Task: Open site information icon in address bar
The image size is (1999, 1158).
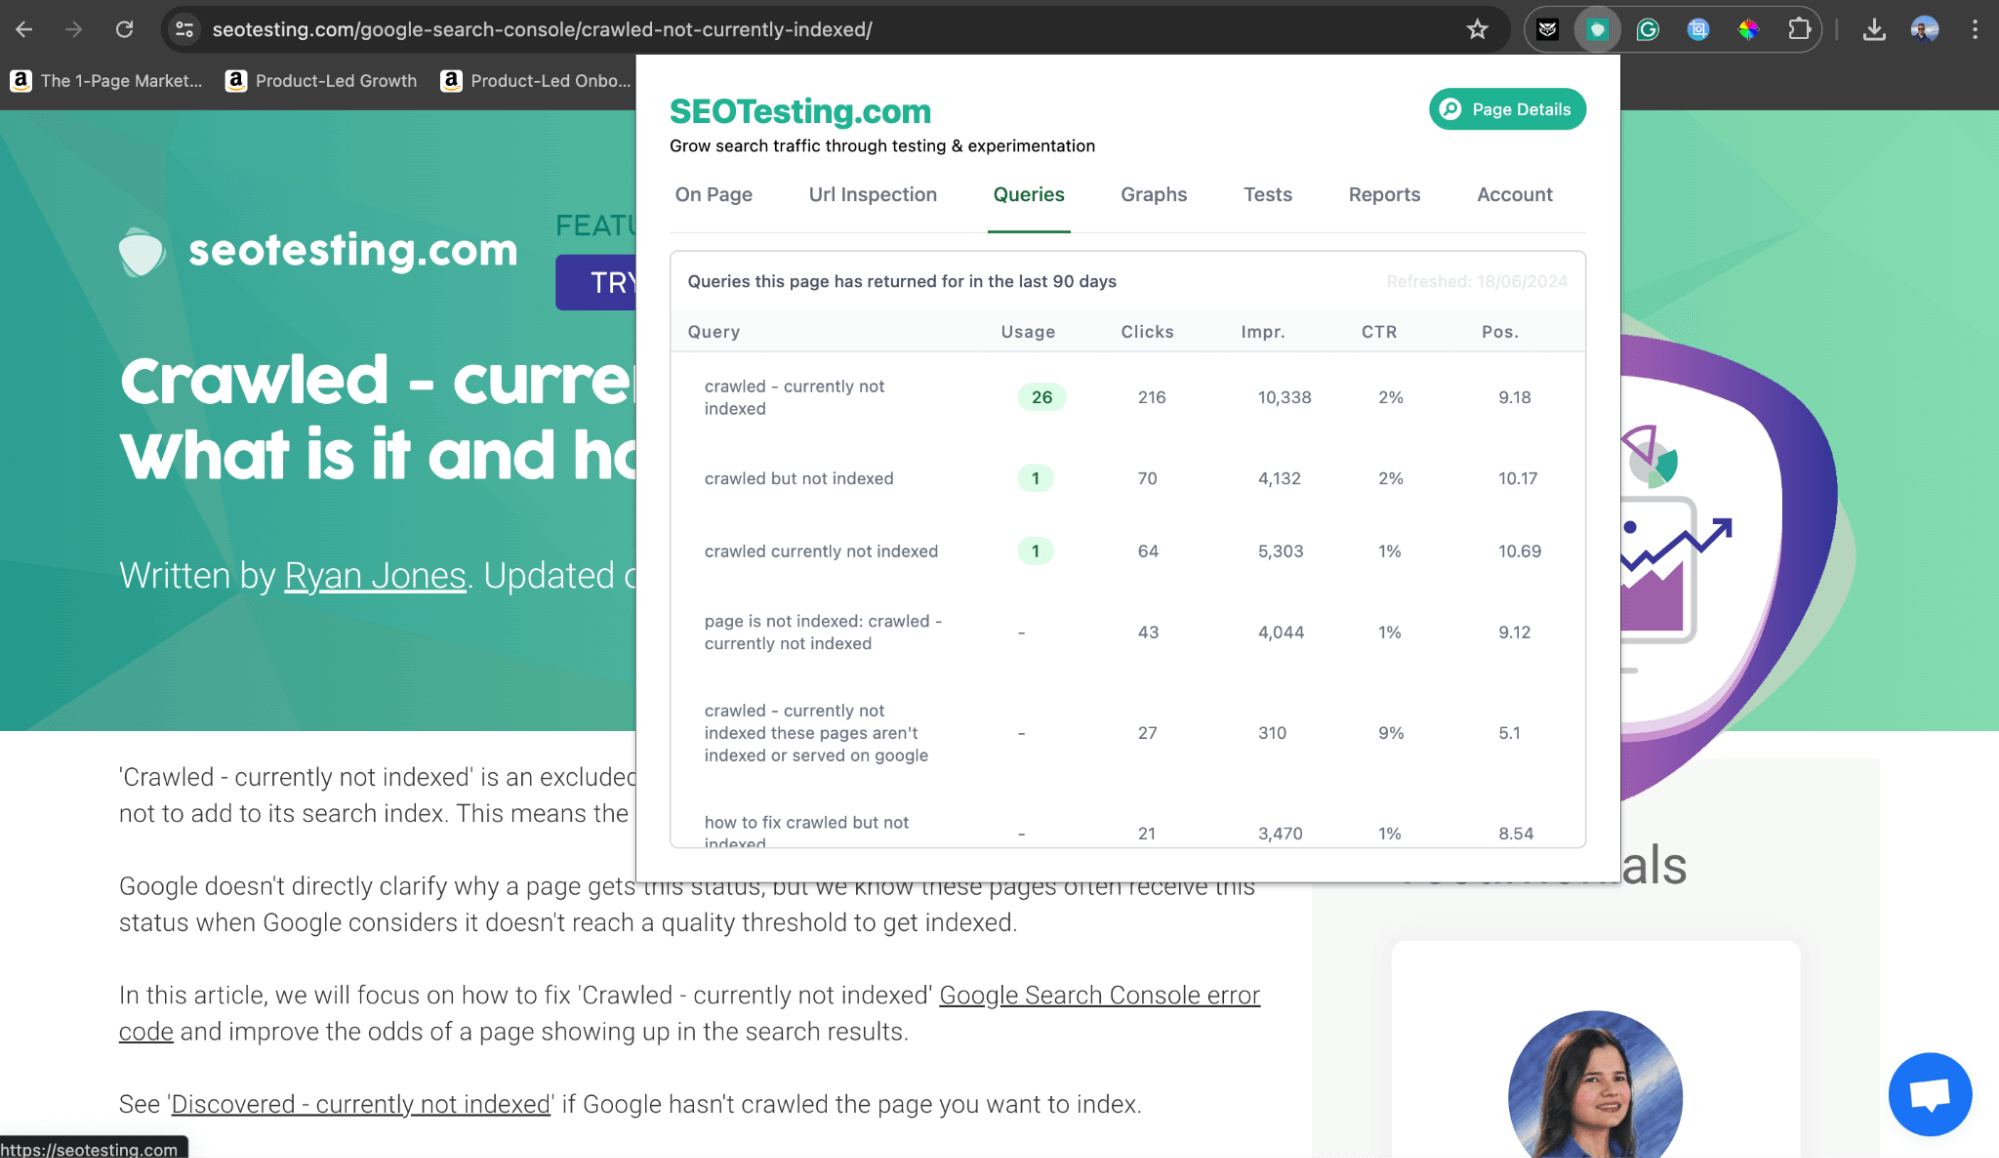Action: 184,29
